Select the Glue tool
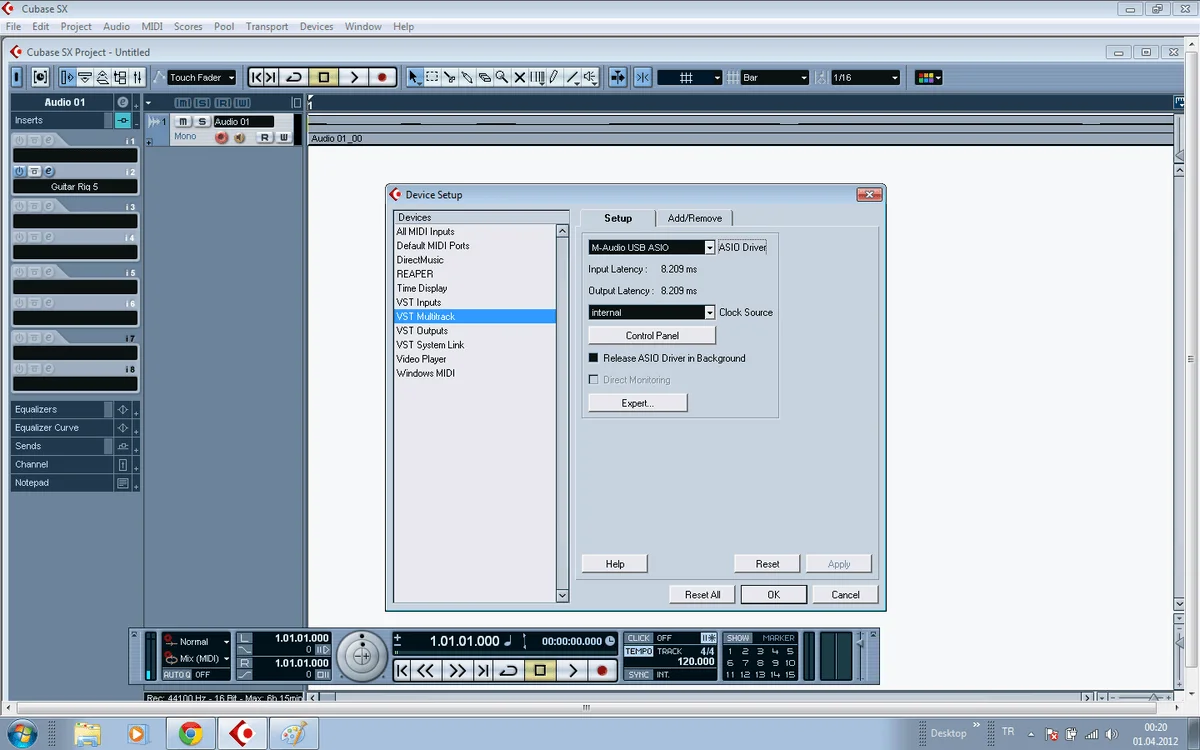This screenshot has width=1200, height=750. [x=467, y=77]
